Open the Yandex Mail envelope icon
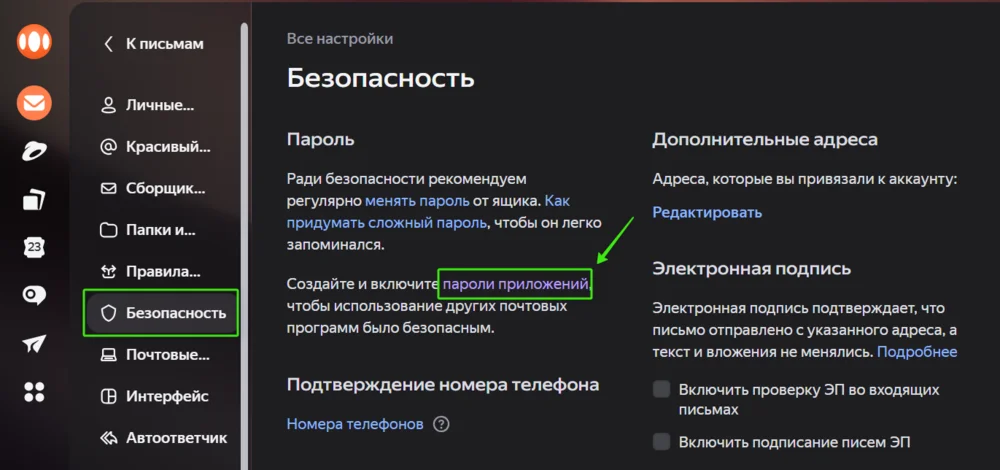The width and height of the screenshot is (1000, 470). tap(34, 103)
